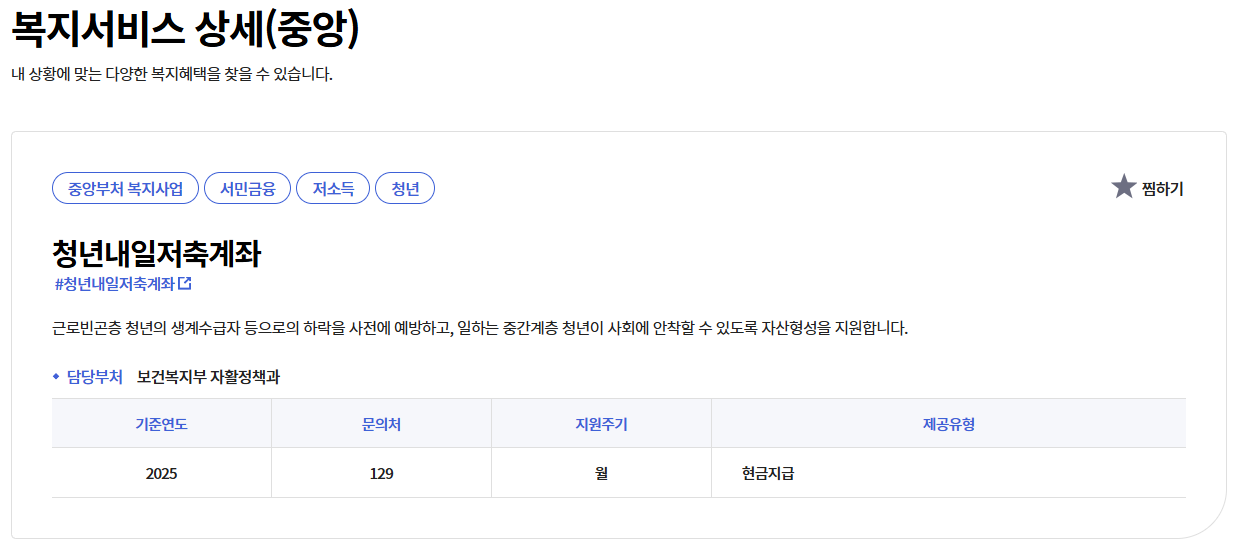Screen dimensions: 1242x548
Task: Click the diamond bullet before 담당부처
Action: (56, 377)
